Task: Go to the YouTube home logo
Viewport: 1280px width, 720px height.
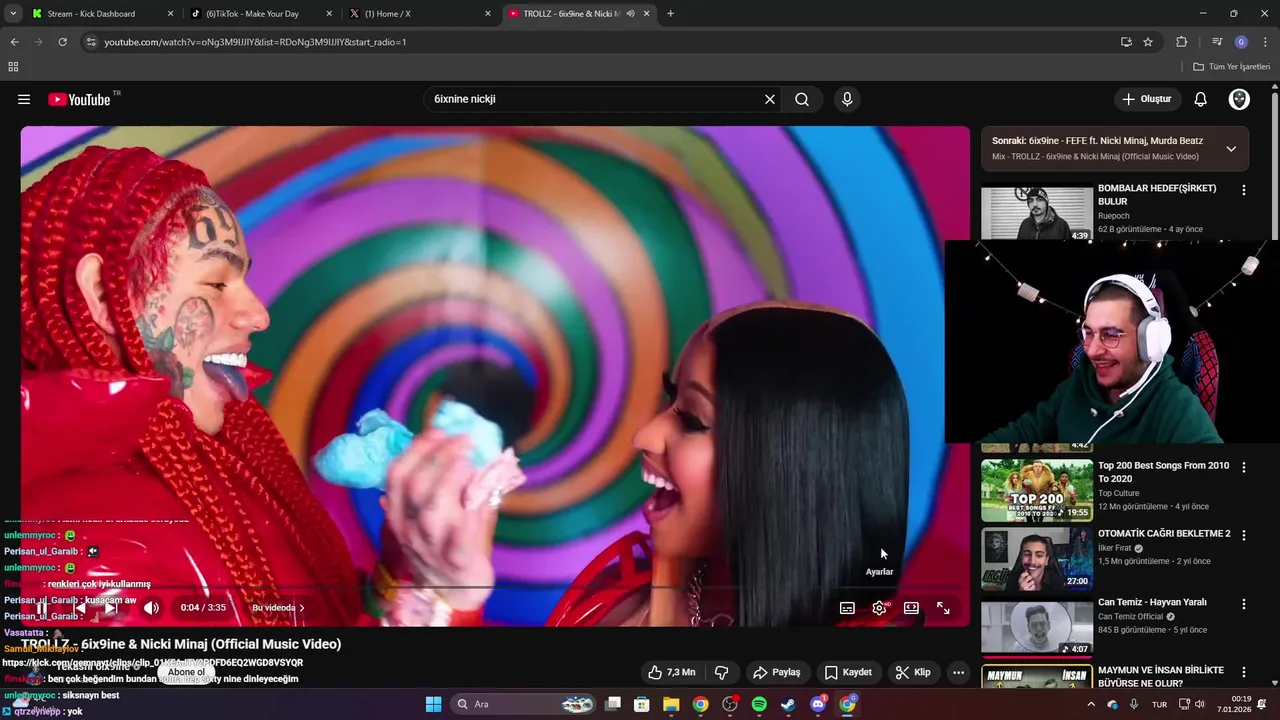Action: pos(79,99)
